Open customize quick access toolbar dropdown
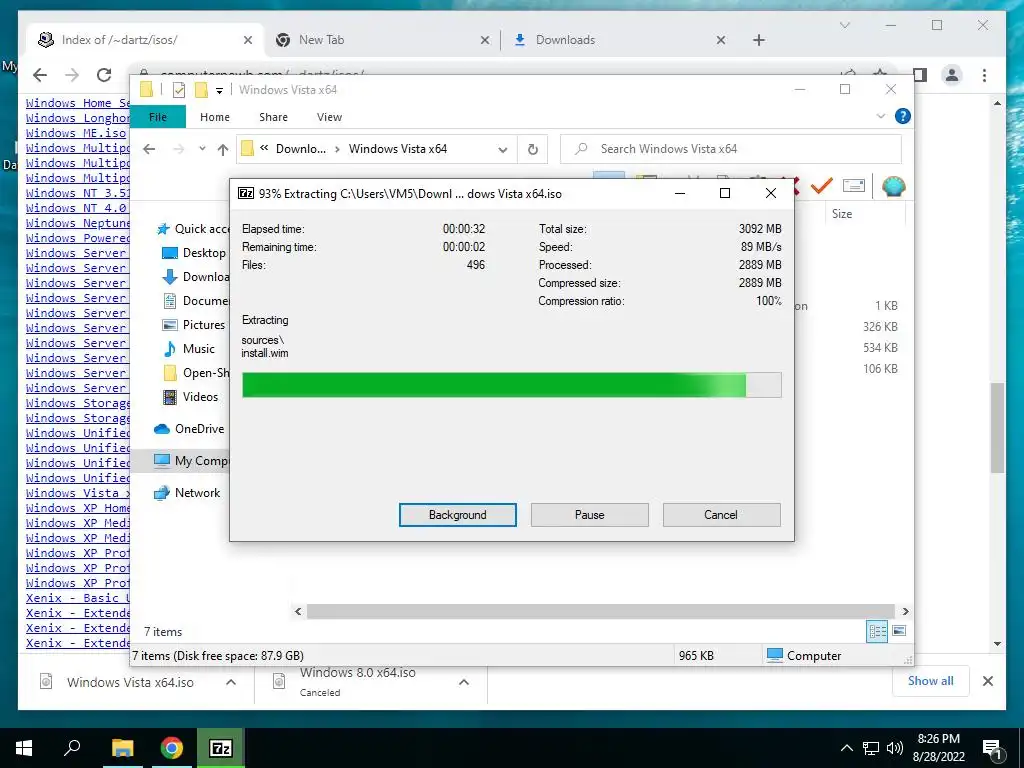The width and height of the screenshot is (1024, 768). 219,90
